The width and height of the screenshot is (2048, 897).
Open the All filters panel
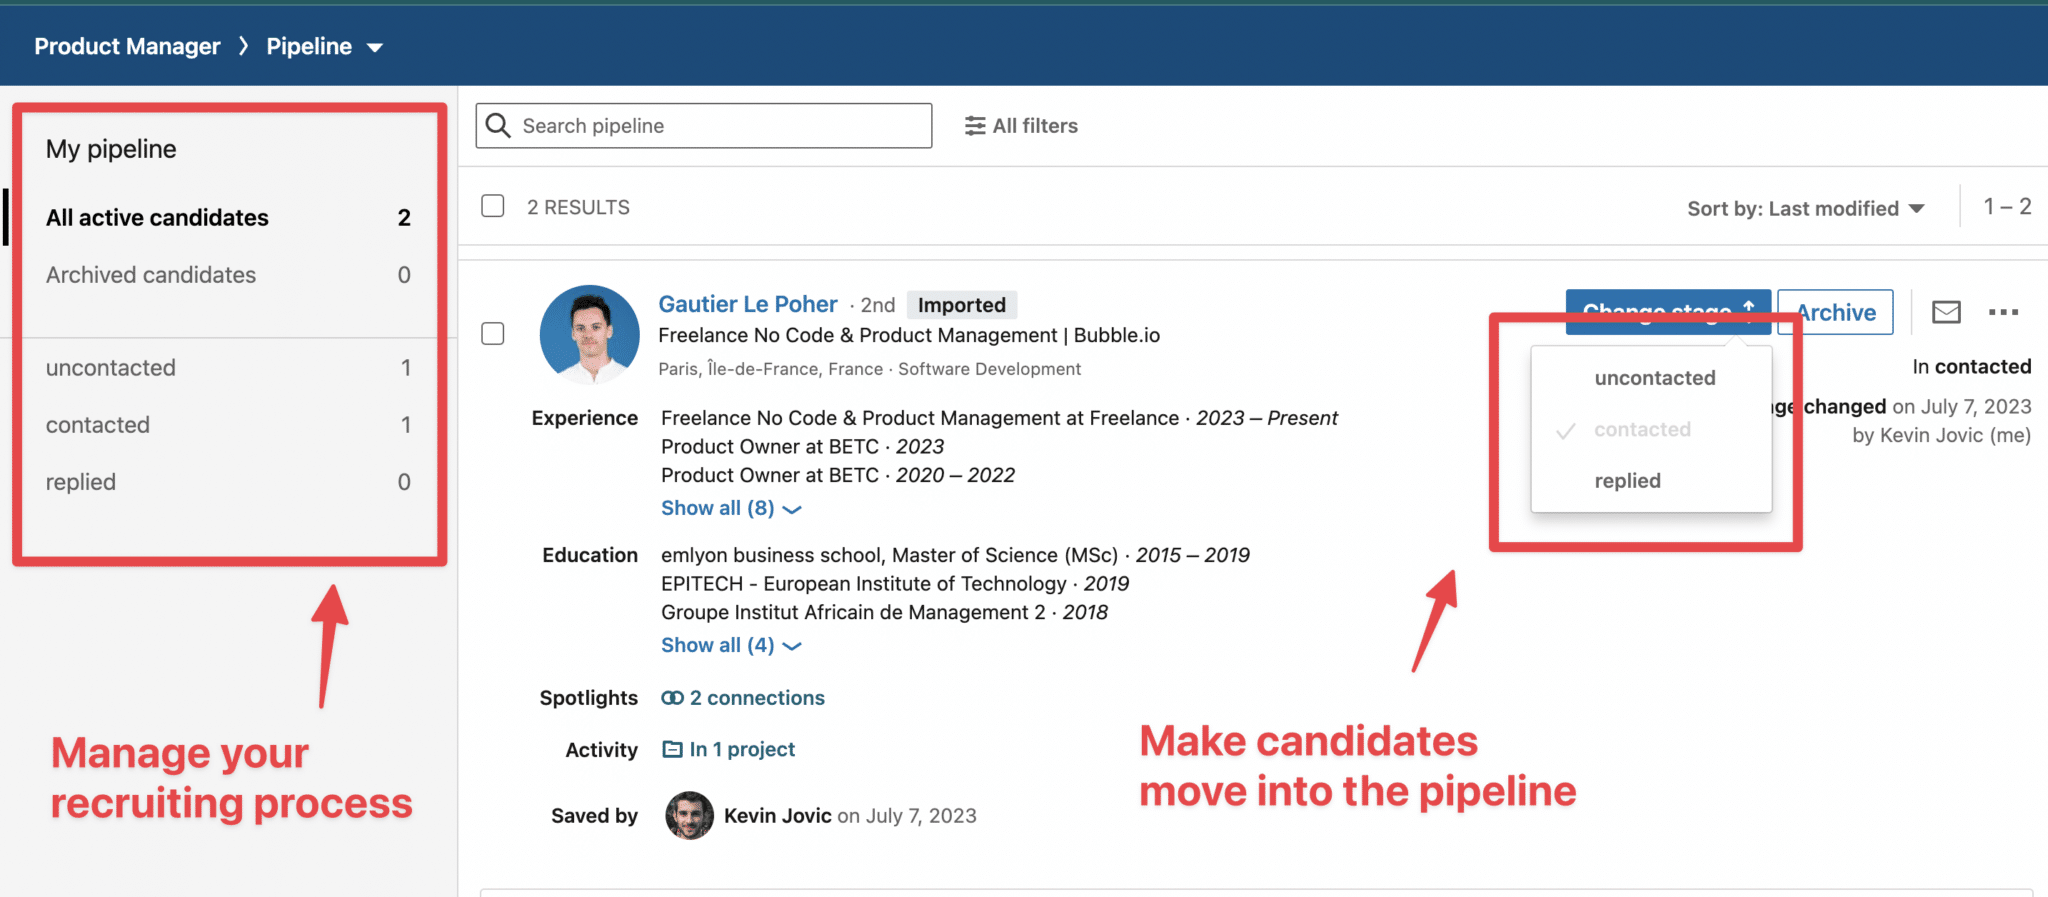1020,125
